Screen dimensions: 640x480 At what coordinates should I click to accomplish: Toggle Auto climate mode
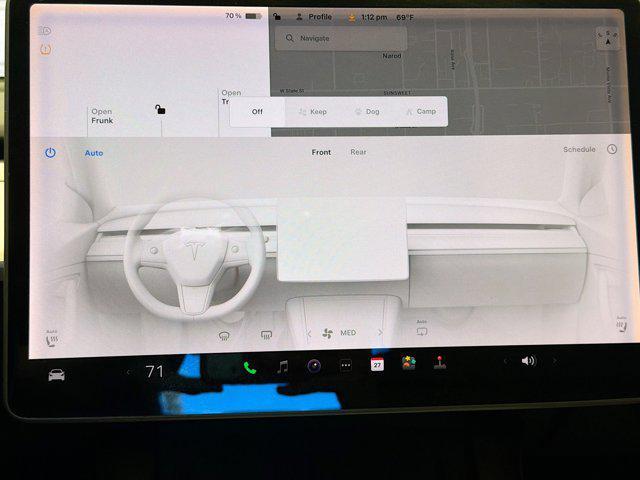pyautogui.click(x=94, y=153)
